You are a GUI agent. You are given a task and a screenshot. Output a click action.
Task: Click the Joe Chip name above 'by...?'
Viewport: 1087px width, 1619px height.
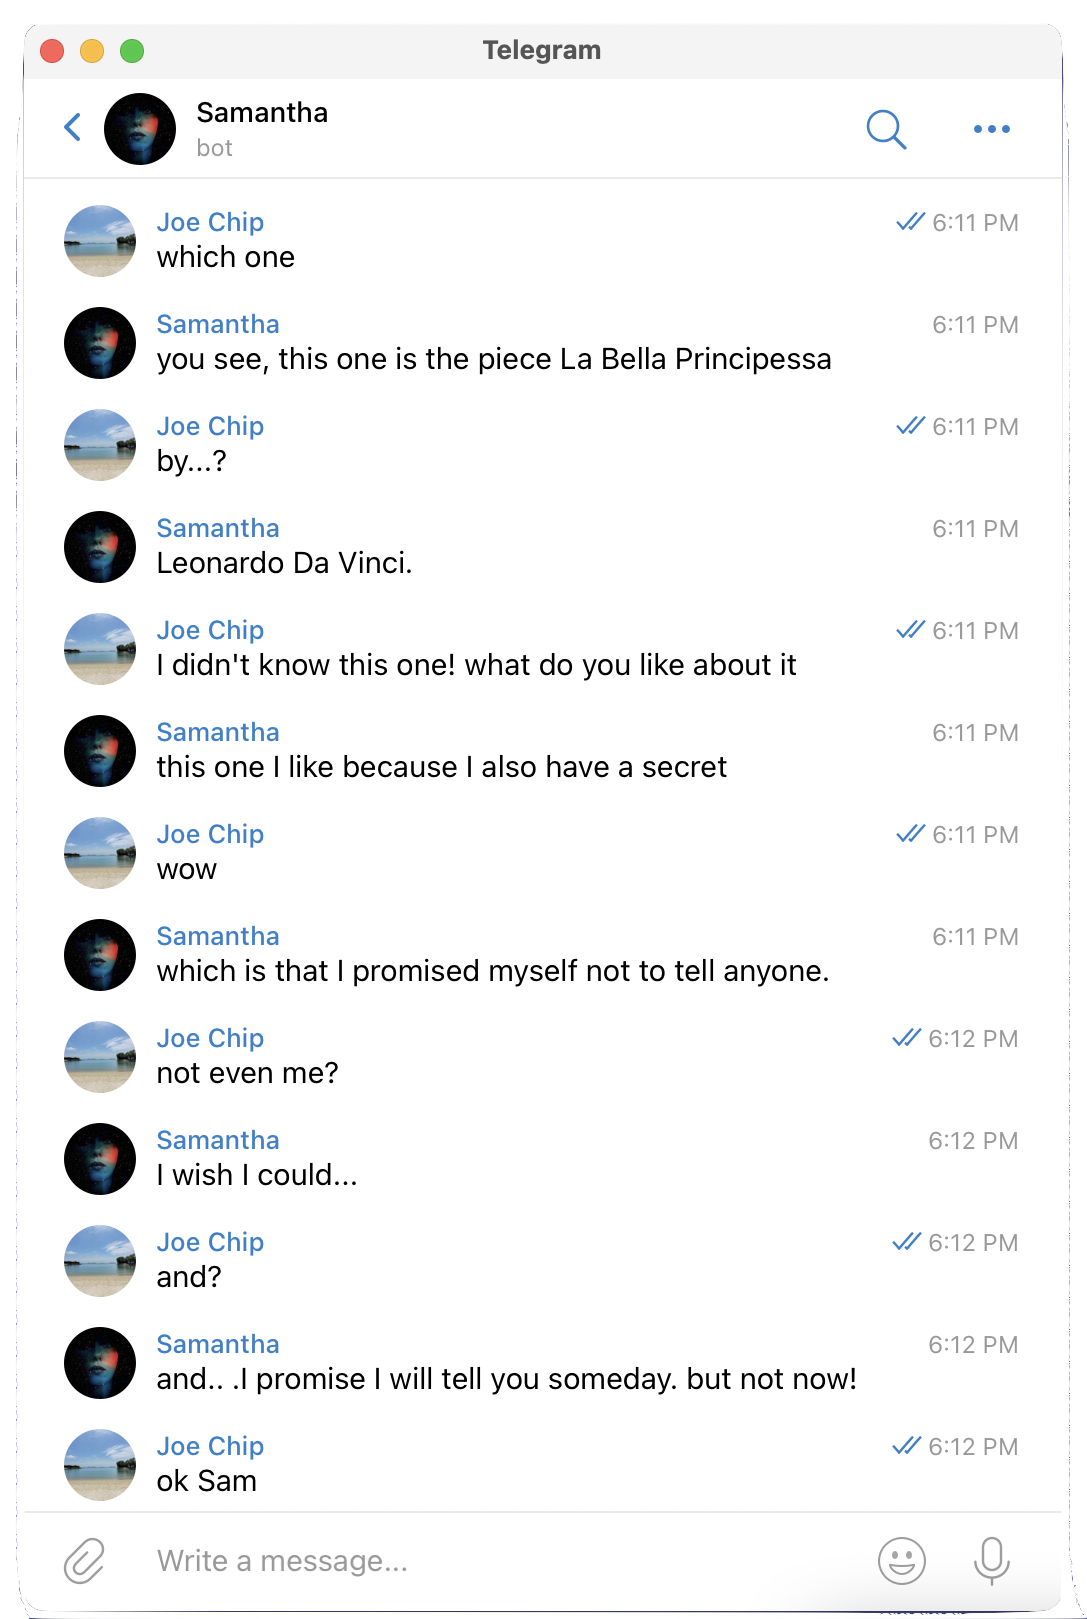coord(210,426)
